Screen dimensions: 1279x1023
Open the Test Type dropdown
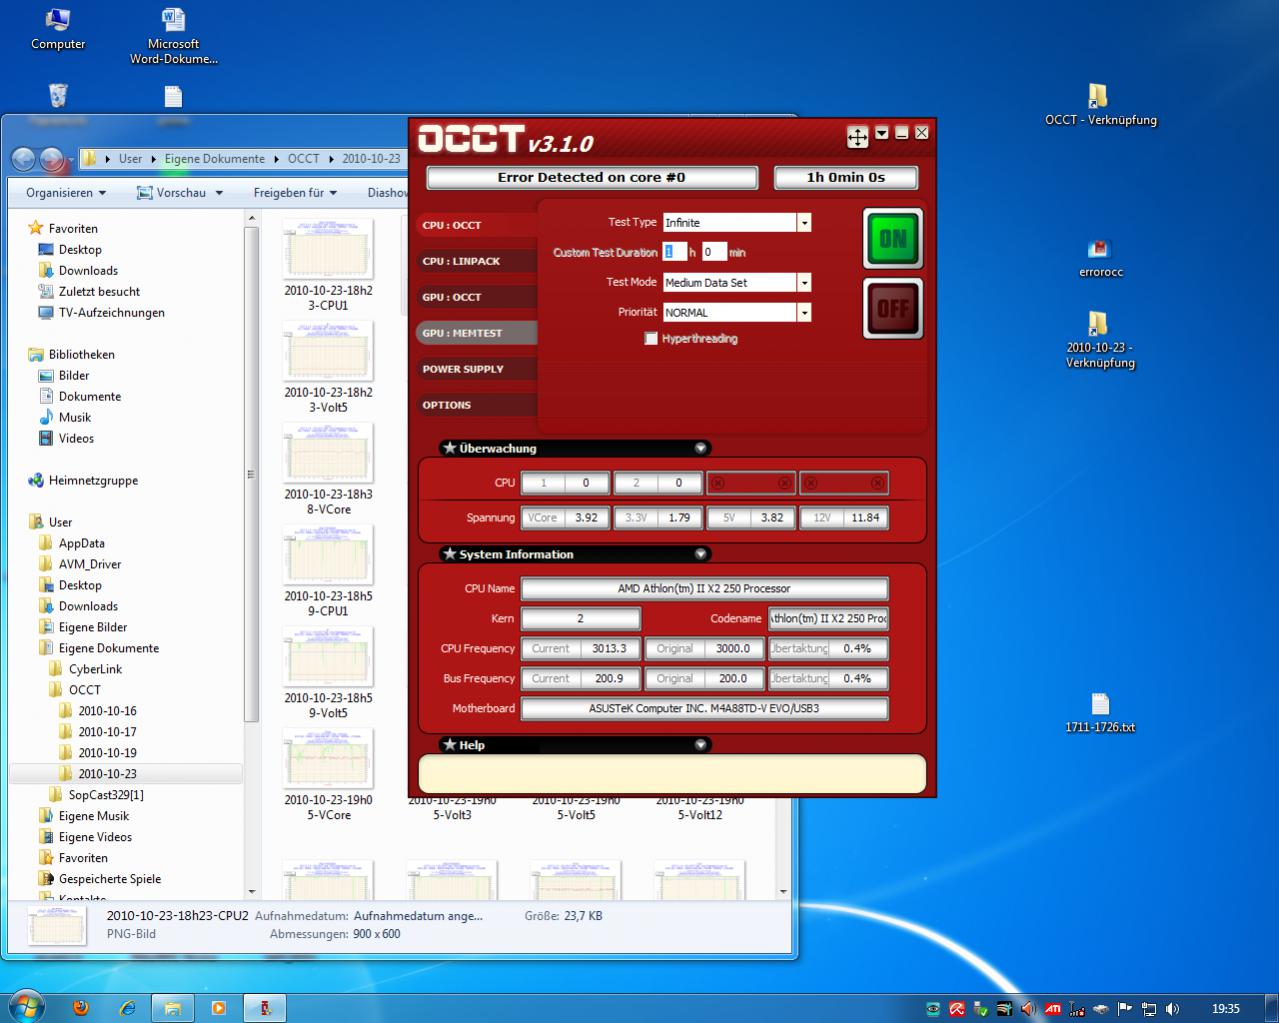[x=804, y=223]
